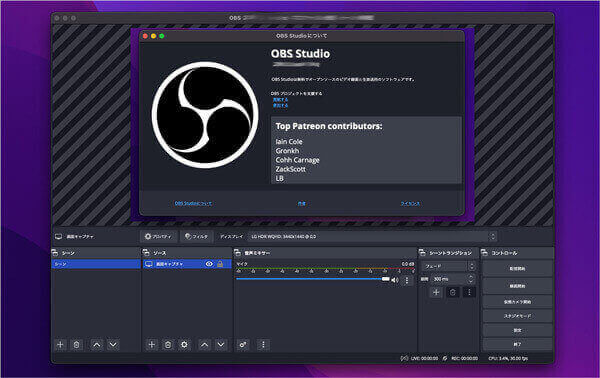The width and height of the screenshot is (600, 378).
Task: Move the scene down with arrow
Action: click(x=113, y=345)
